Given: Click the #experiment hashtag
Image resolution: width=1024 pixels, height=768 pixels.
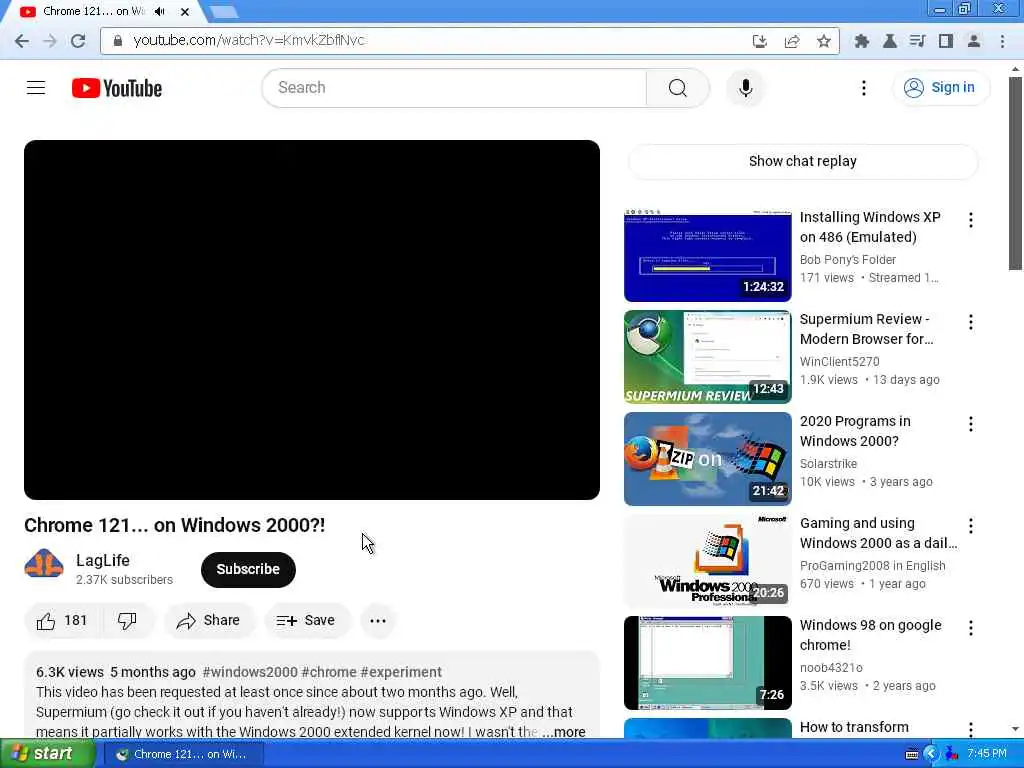Looking at the screenshot, I should (401, 672).
